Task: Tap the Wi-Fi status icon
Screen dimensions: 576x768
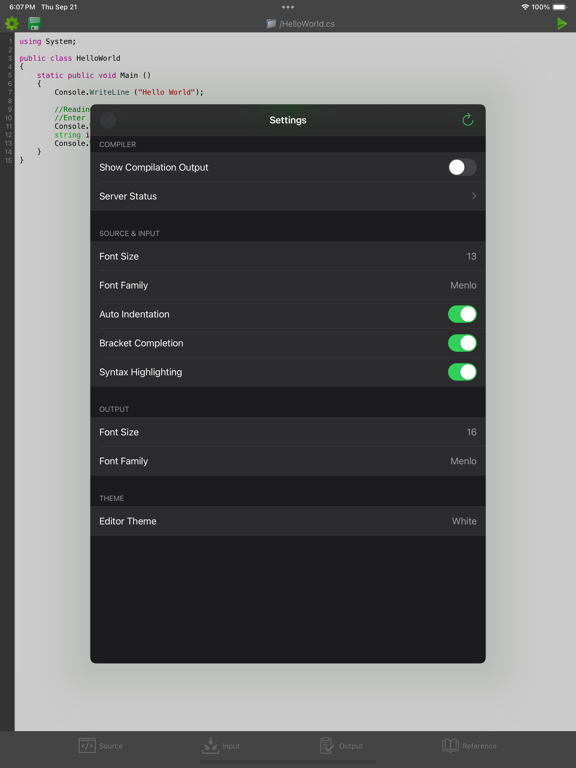Action: 525,7
